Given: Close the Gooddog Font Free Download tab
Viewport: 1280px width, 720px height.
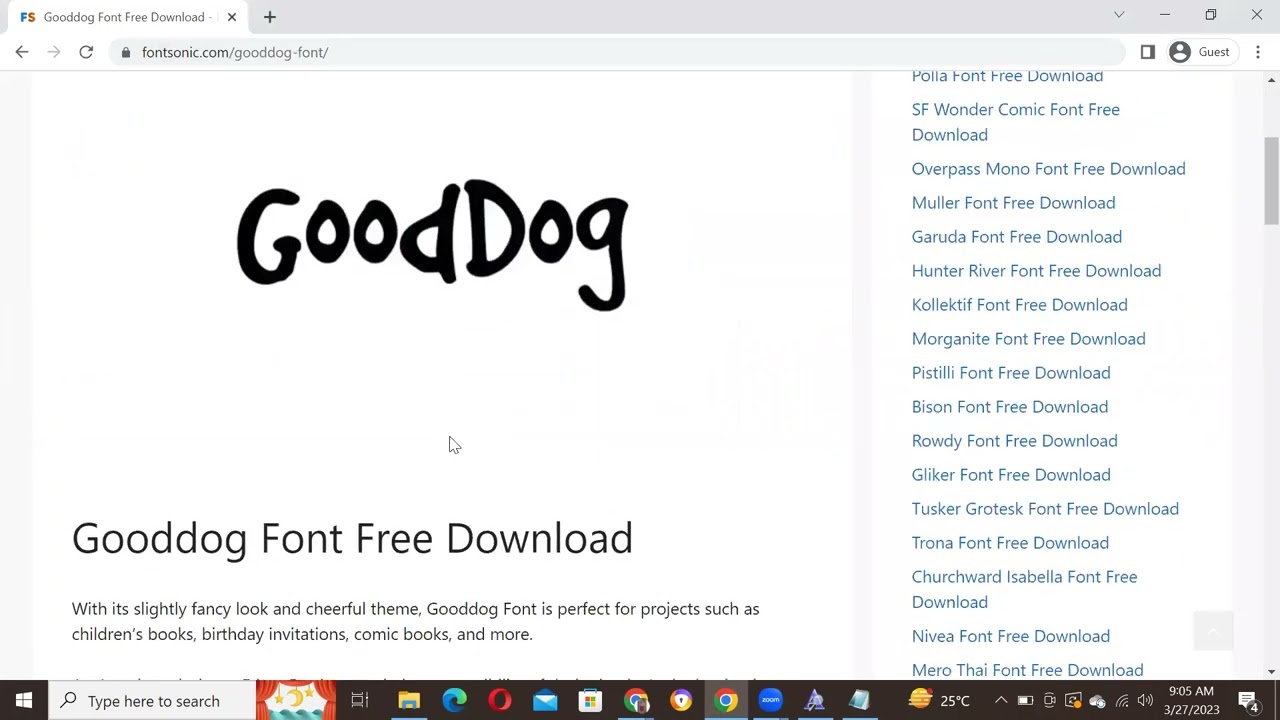Looking at the screenshot, I should click(232, 17).
